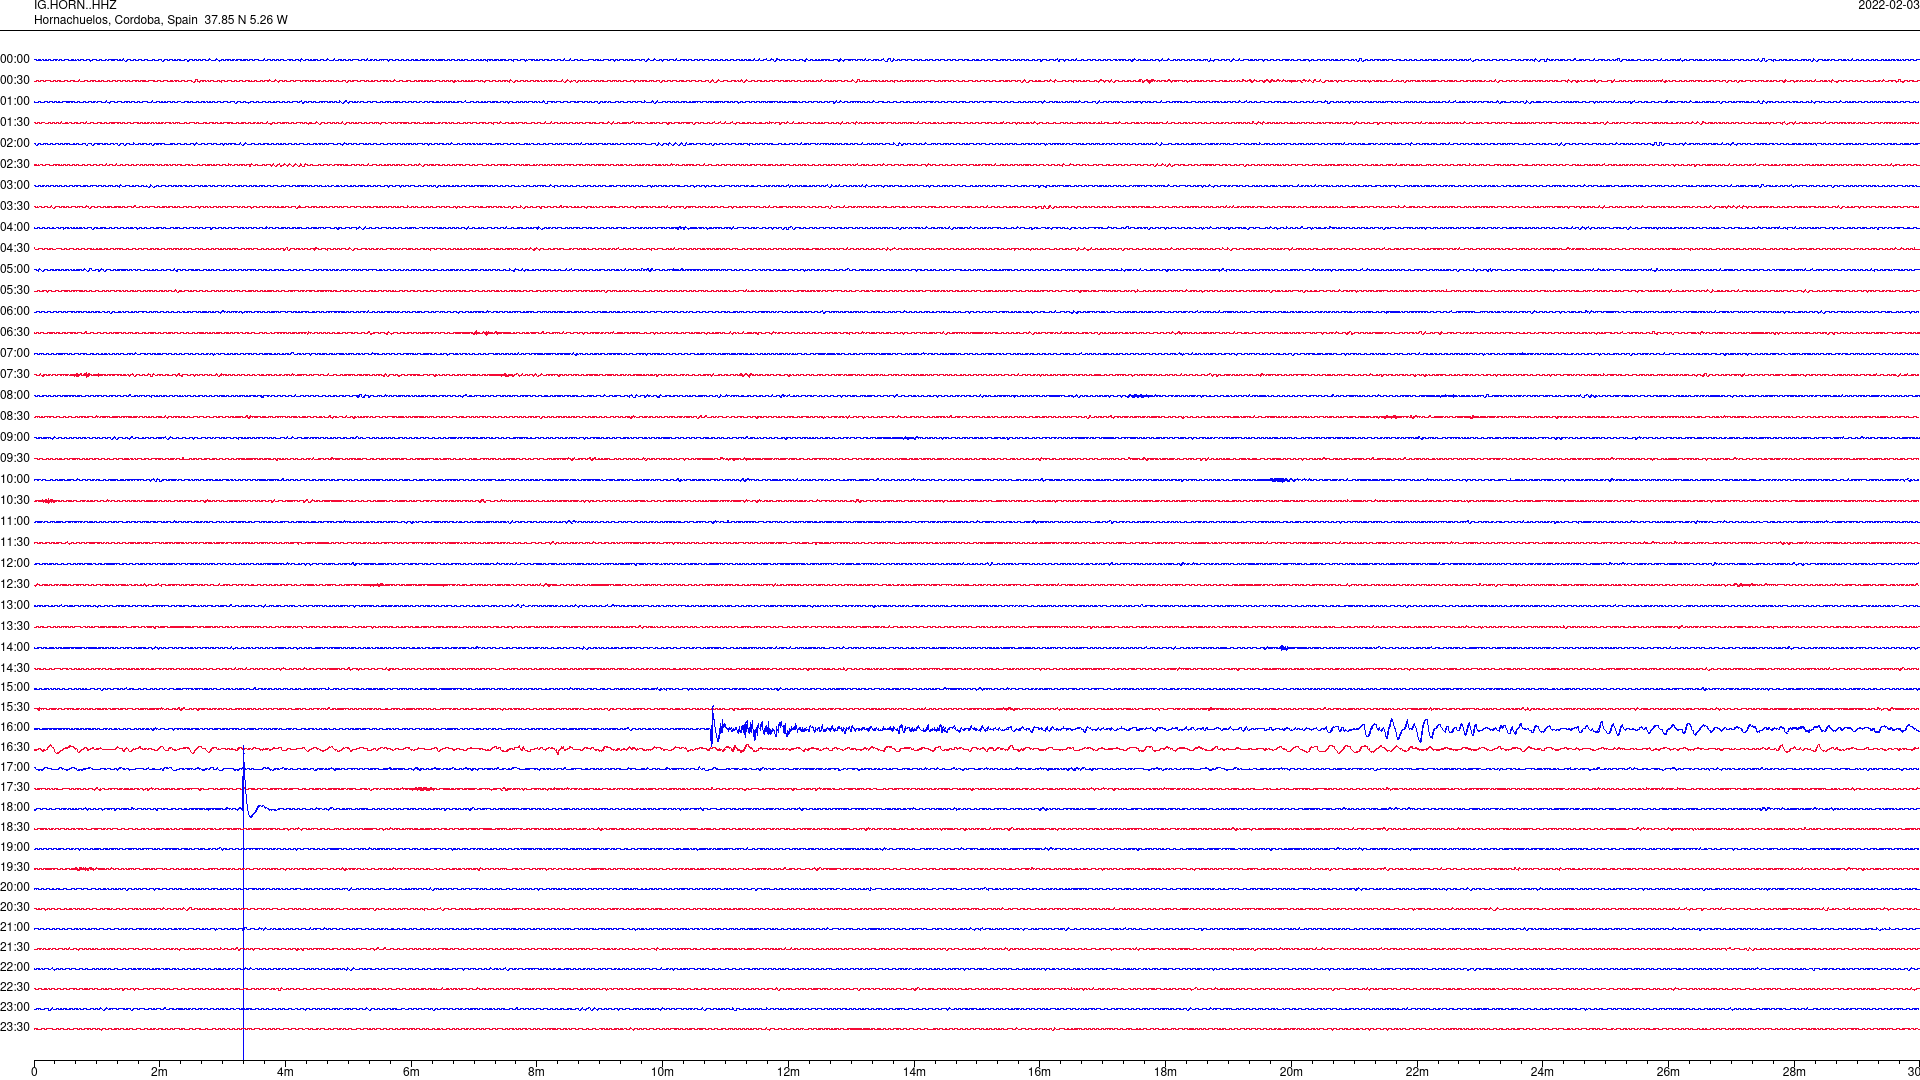The image size is (1920, 1080).
Task: Click the station code IG.HORN..HHZ
Action: click(x=75, y=6)
